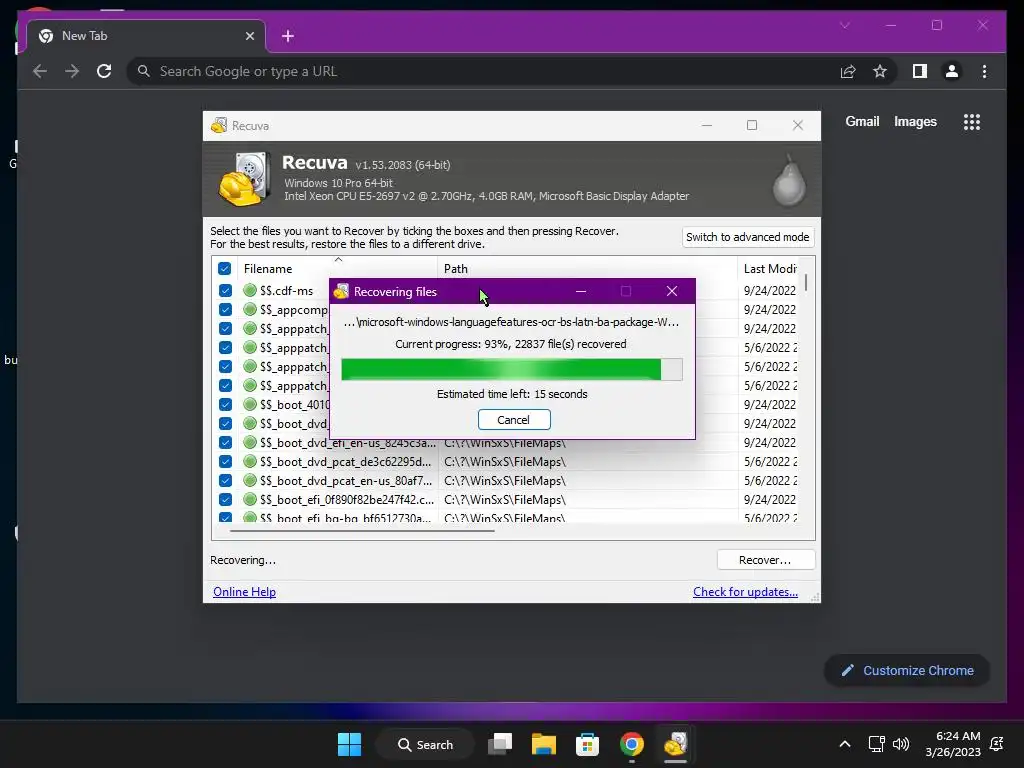Uncheck $$_boot_dvd_pcat_de3c62295d file checkbox

click(225, 461)
